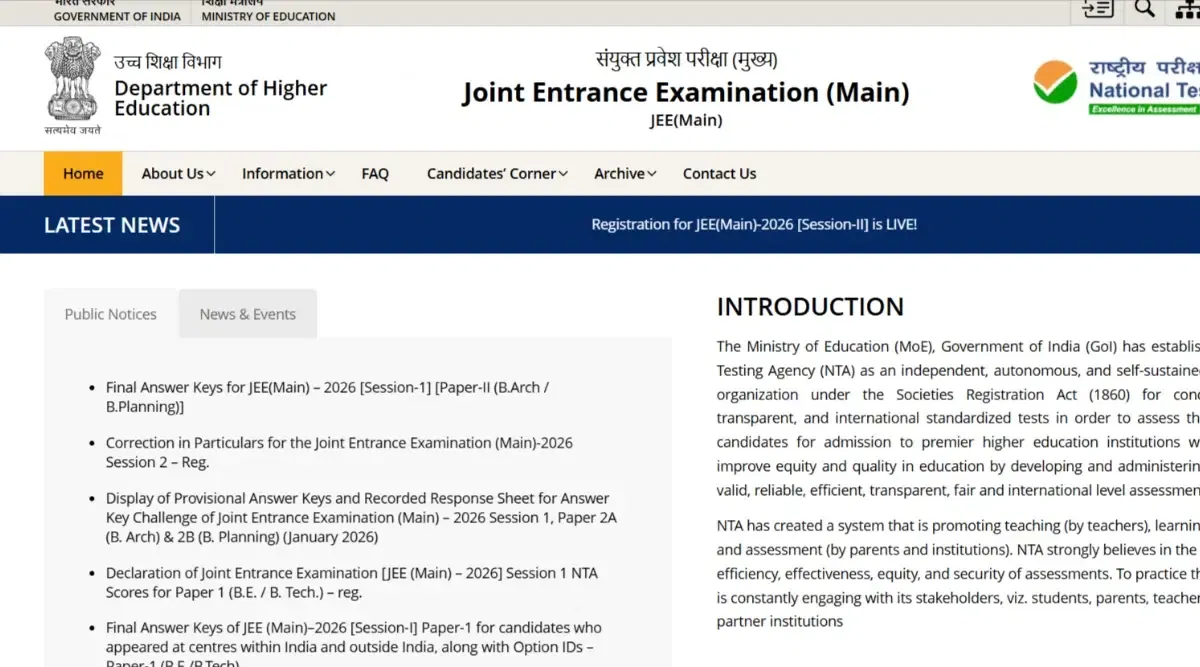1200x667 pixels.
Task: Open the Session-II registration live news link
Action: point(753,225)
